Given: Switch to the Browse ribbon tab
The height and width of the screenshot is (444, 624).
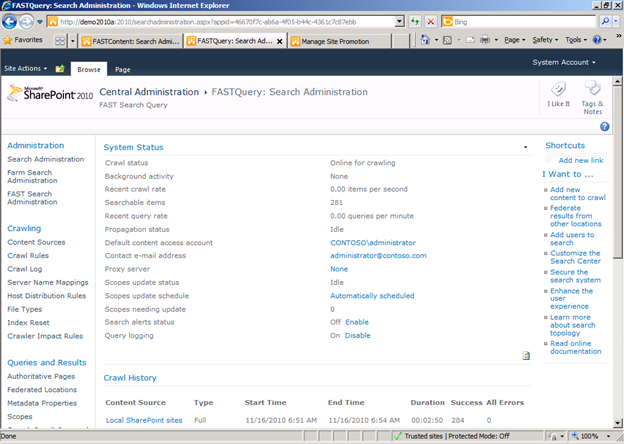Looking at the screenshot, I should [89, 69].
